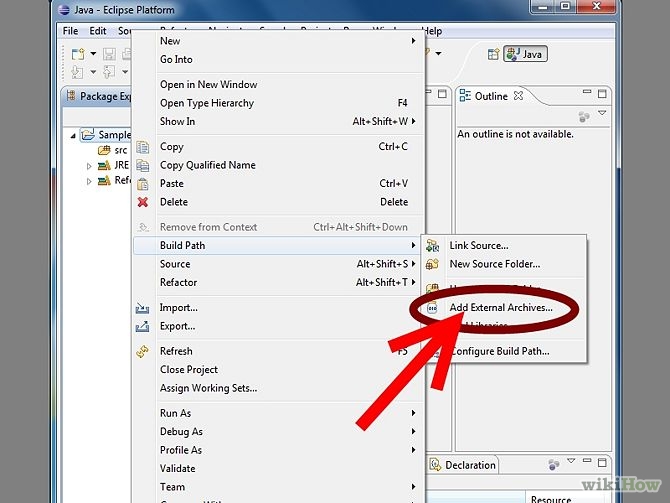The height and width of the screenshot is (503, 670).
Task: Click the New wizard toolbar icon
Action: click(x=78, y=54)
